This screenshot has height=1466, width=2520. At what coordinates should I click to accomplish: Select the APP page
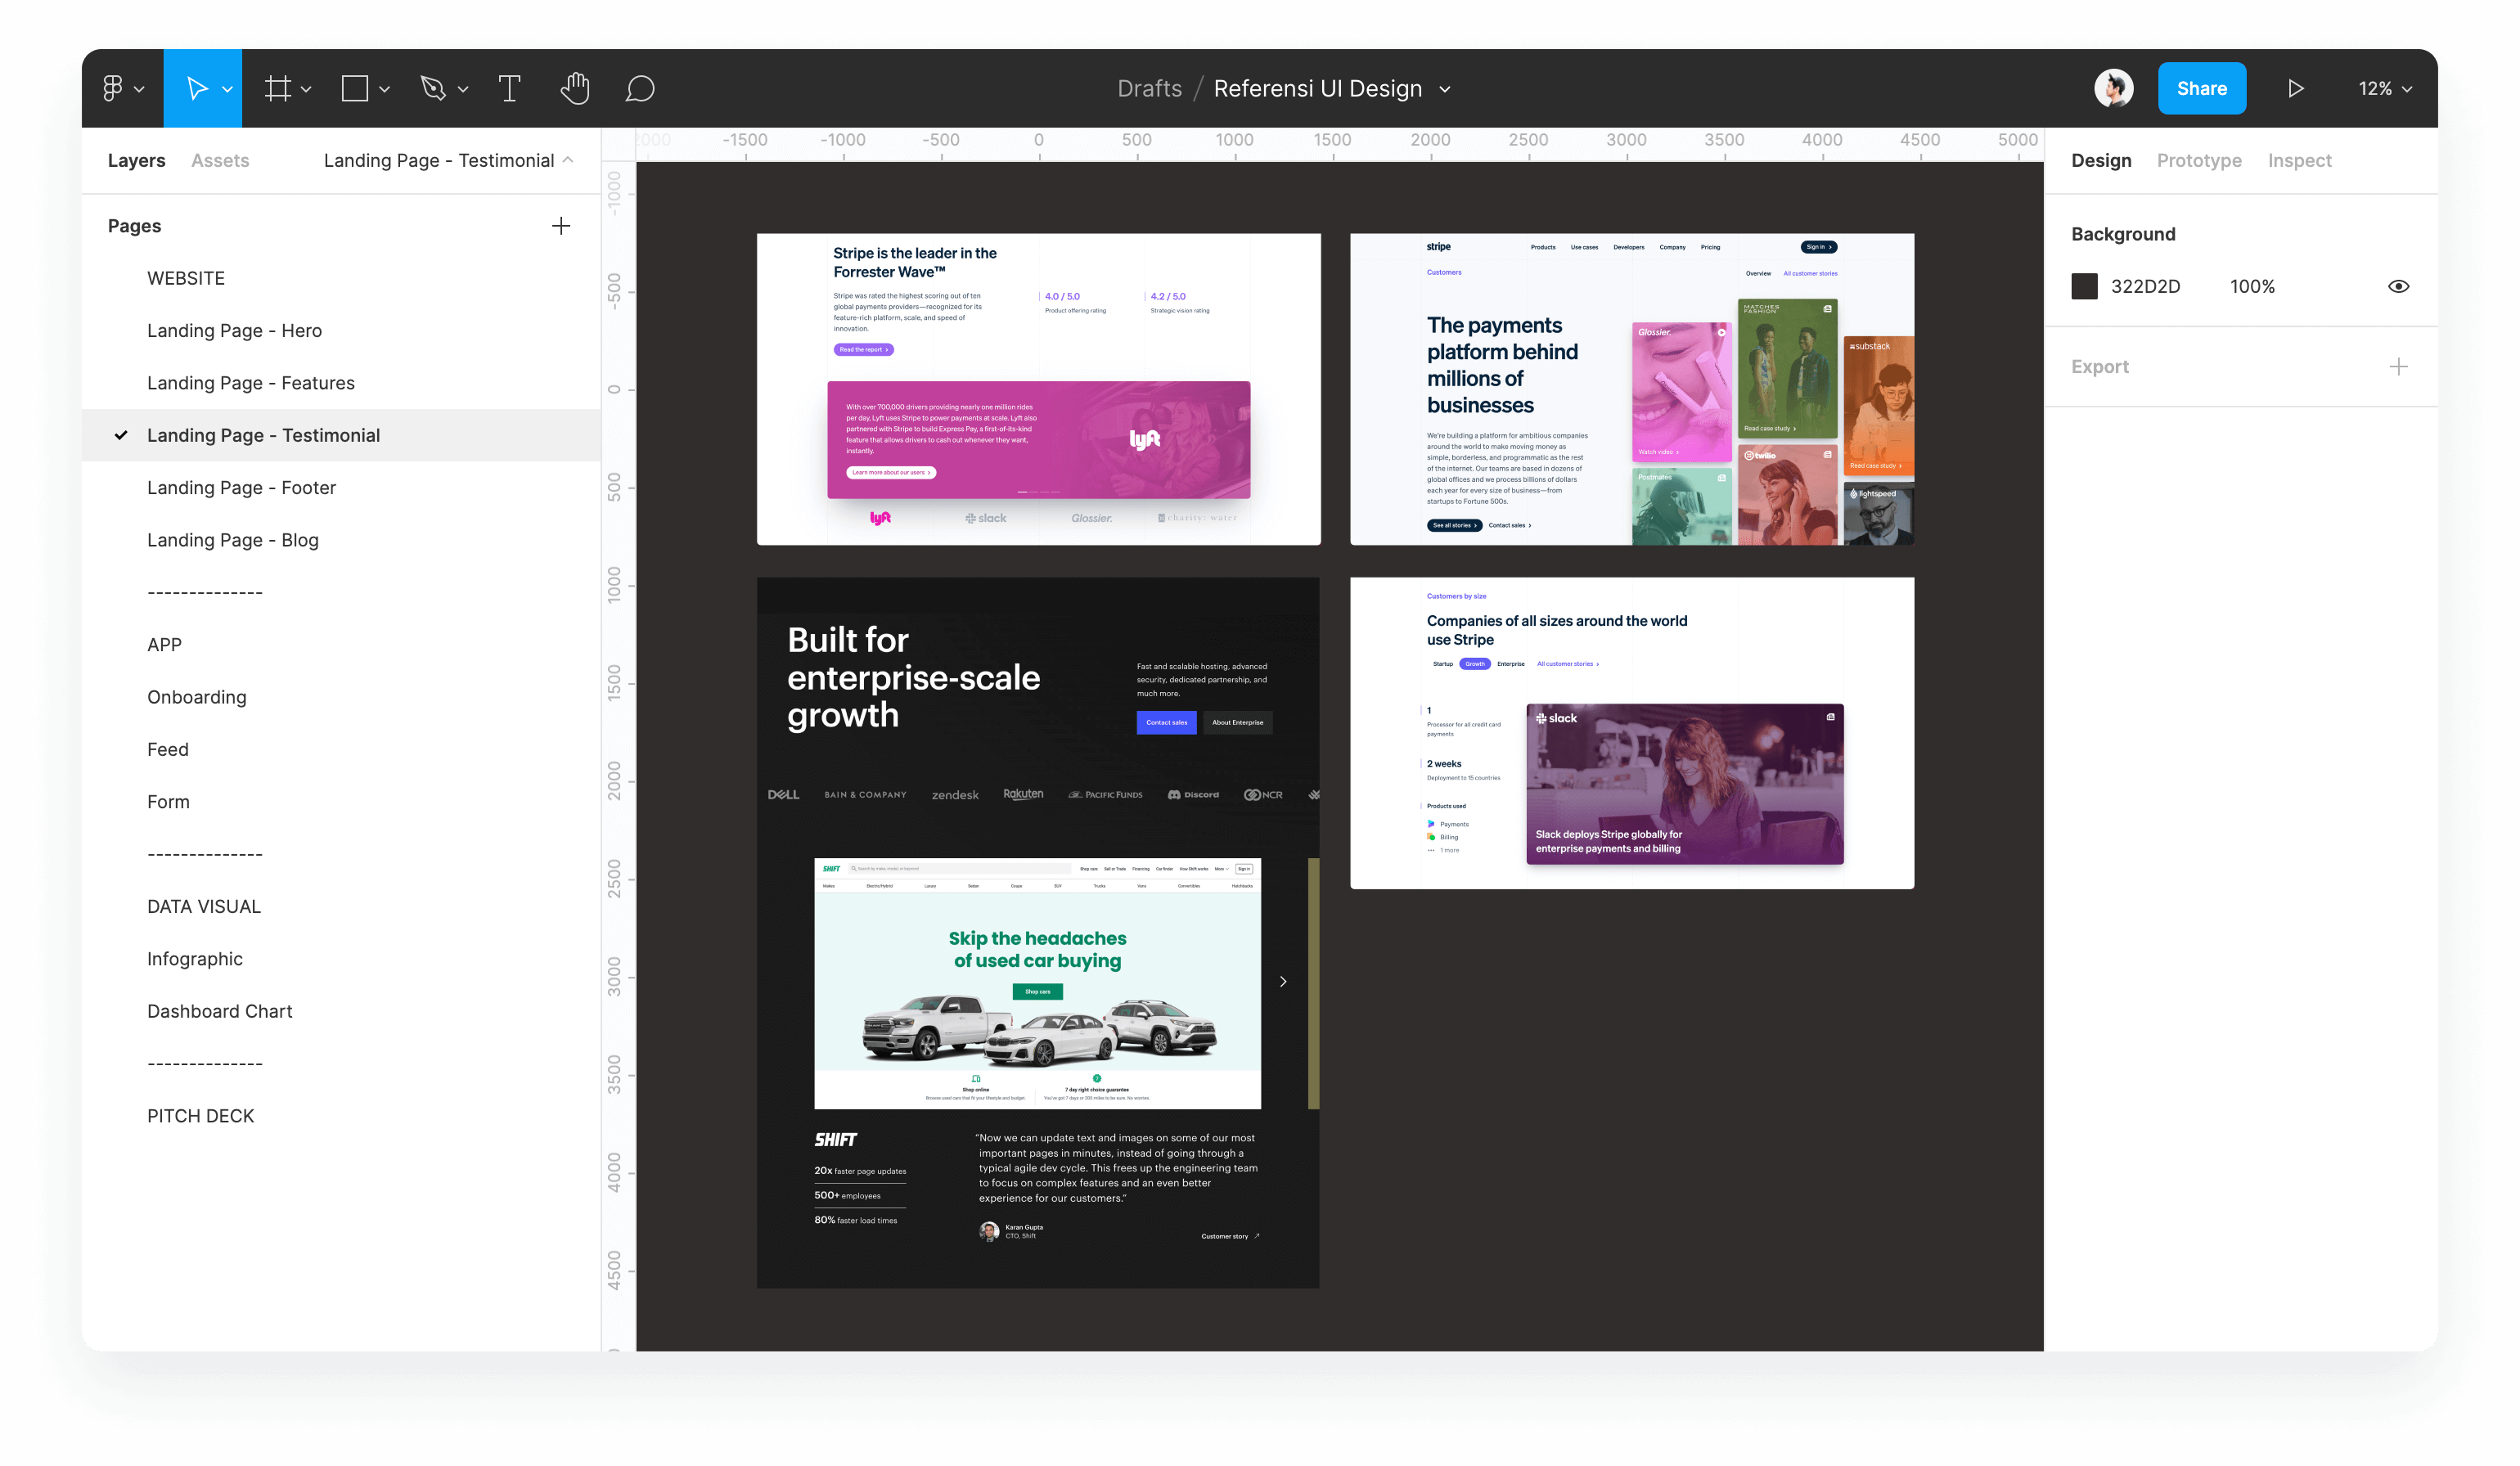click(341, 645)
